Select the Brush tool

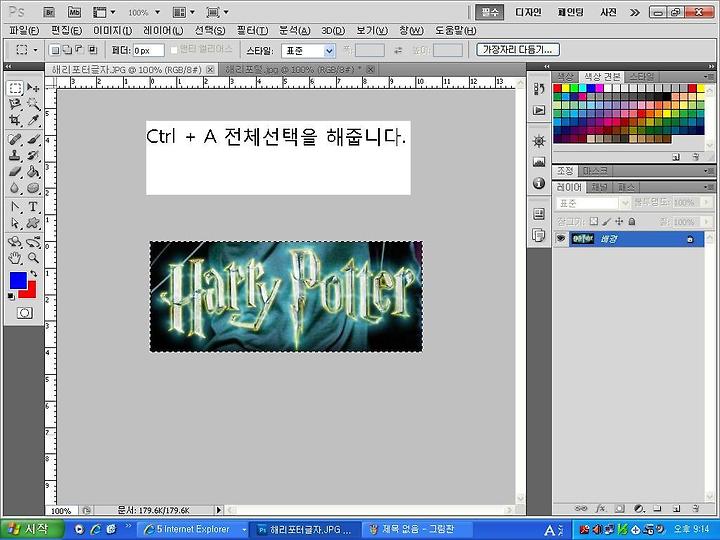coord(33,139)
